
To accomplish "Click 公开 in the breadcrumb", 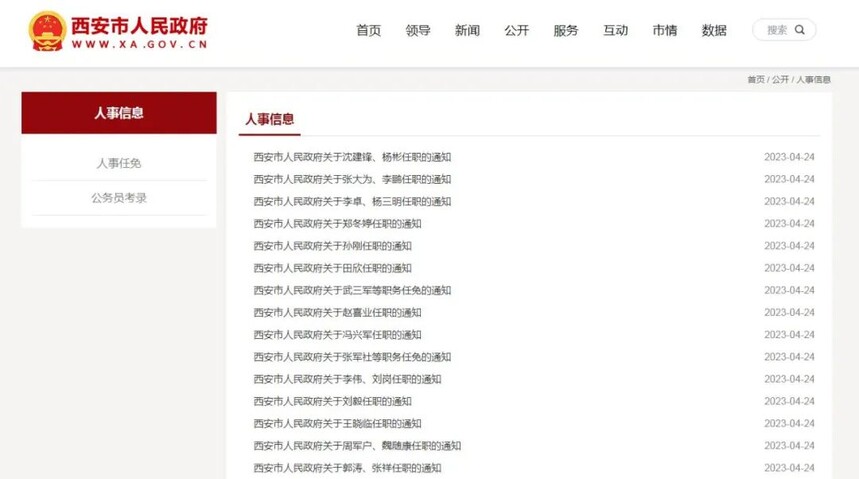I will coord(780,79).
